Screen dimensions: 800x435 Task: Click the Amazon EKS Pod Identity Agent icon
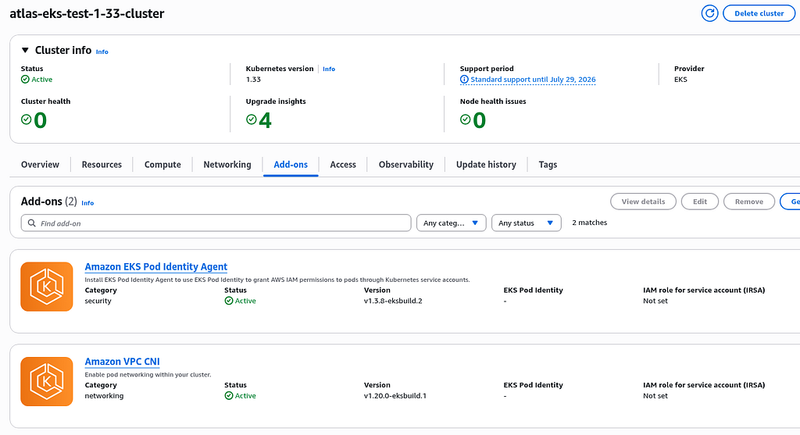[46, 287]
